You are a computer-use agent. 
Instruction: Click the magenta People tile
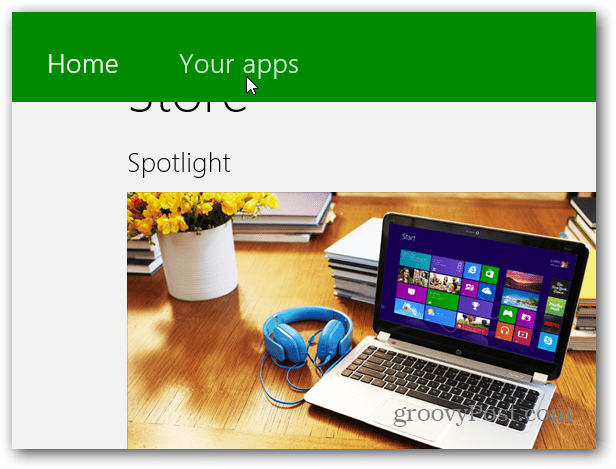click(470, 288)
